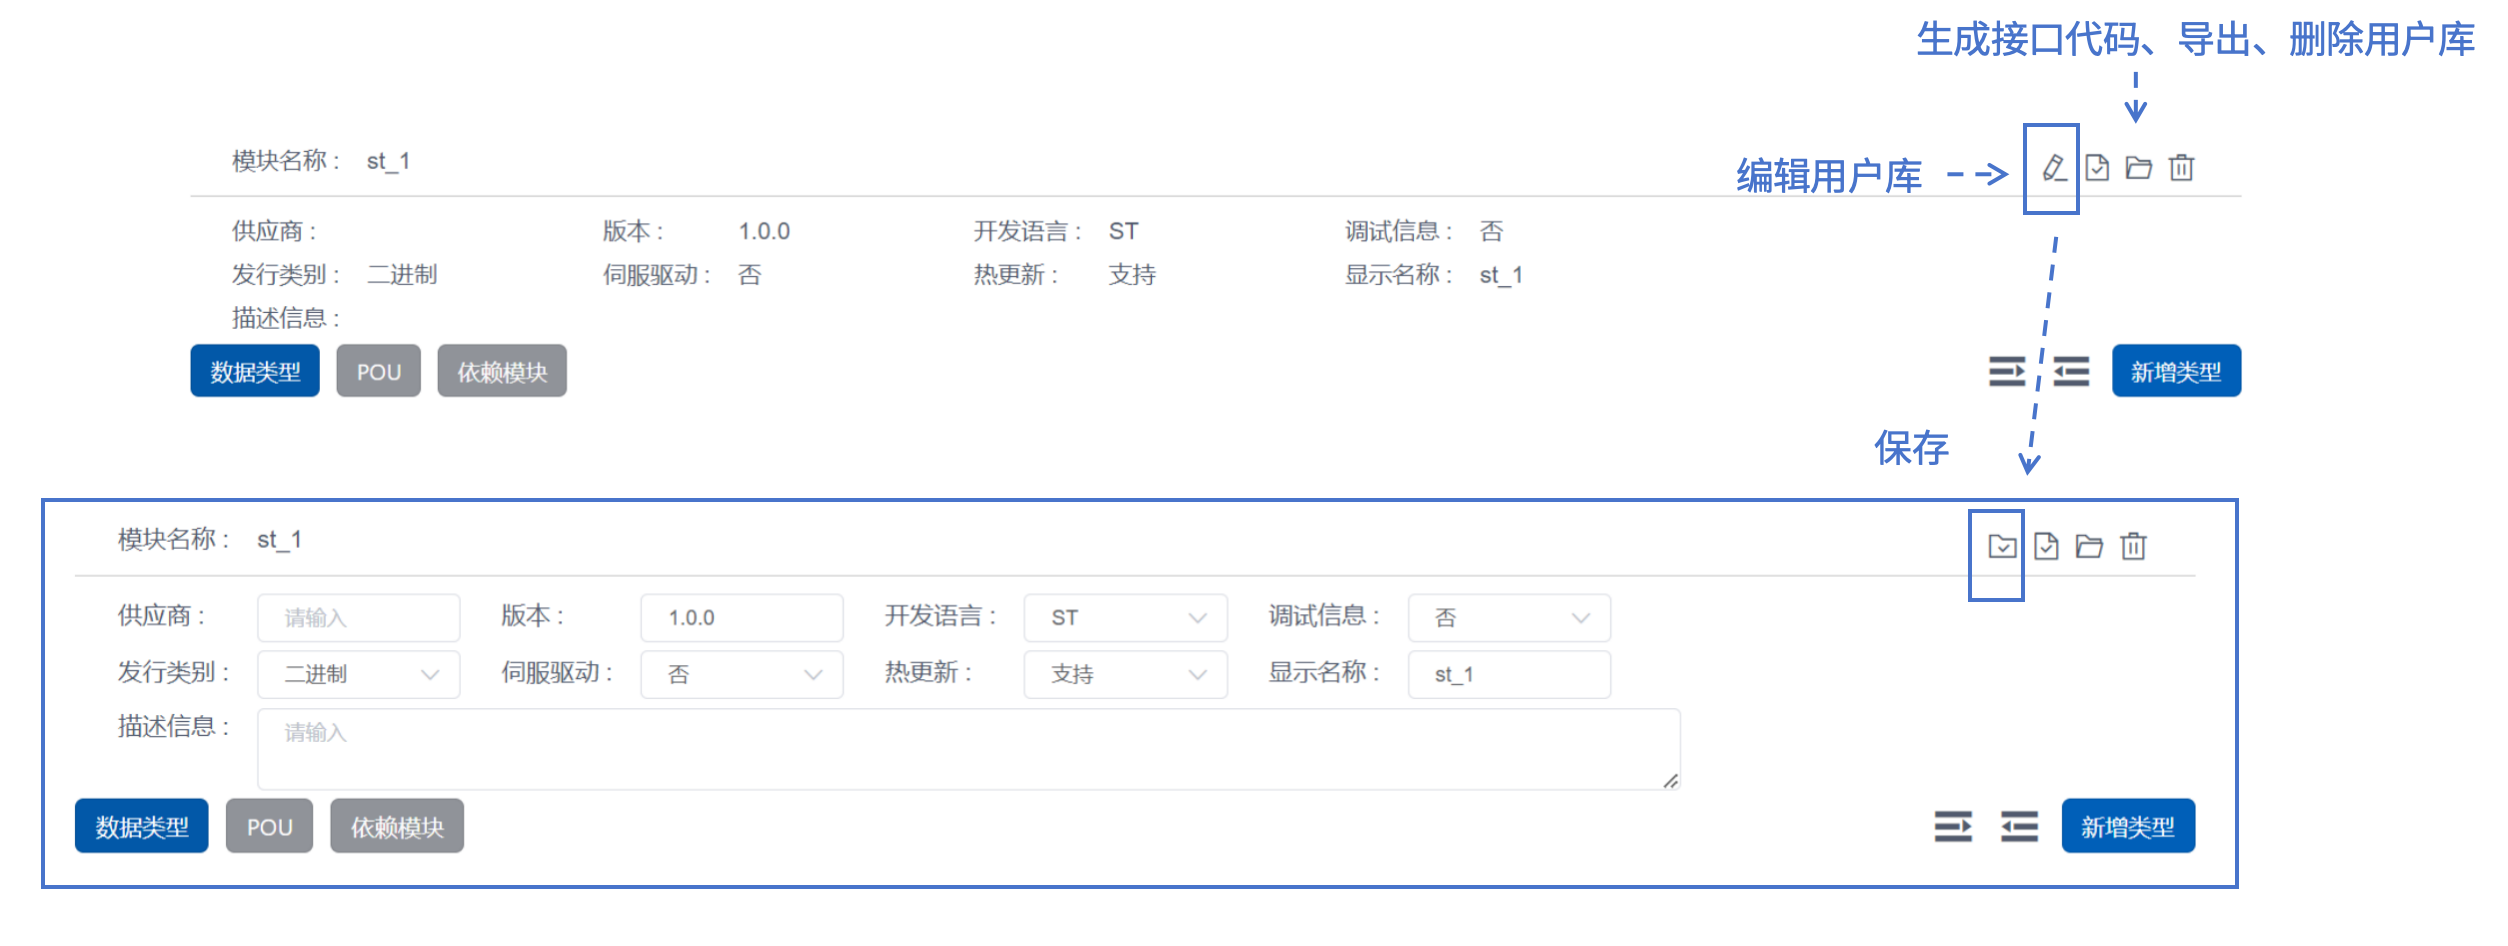Open the 调试信息 dropdown showing 否
The height and width of the screenshot is (946, 2508).
click(x=1509, y=618)
